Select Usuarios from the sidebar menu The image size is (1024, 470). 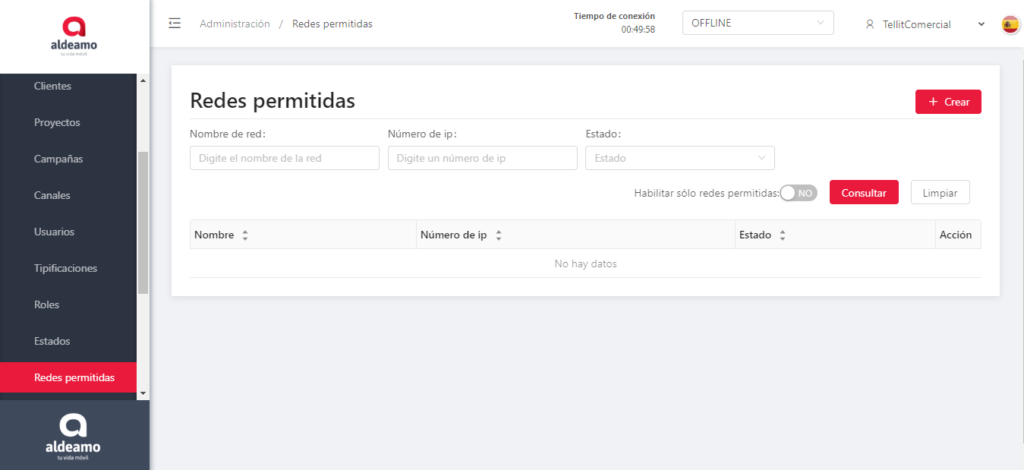tap(54, 232)
